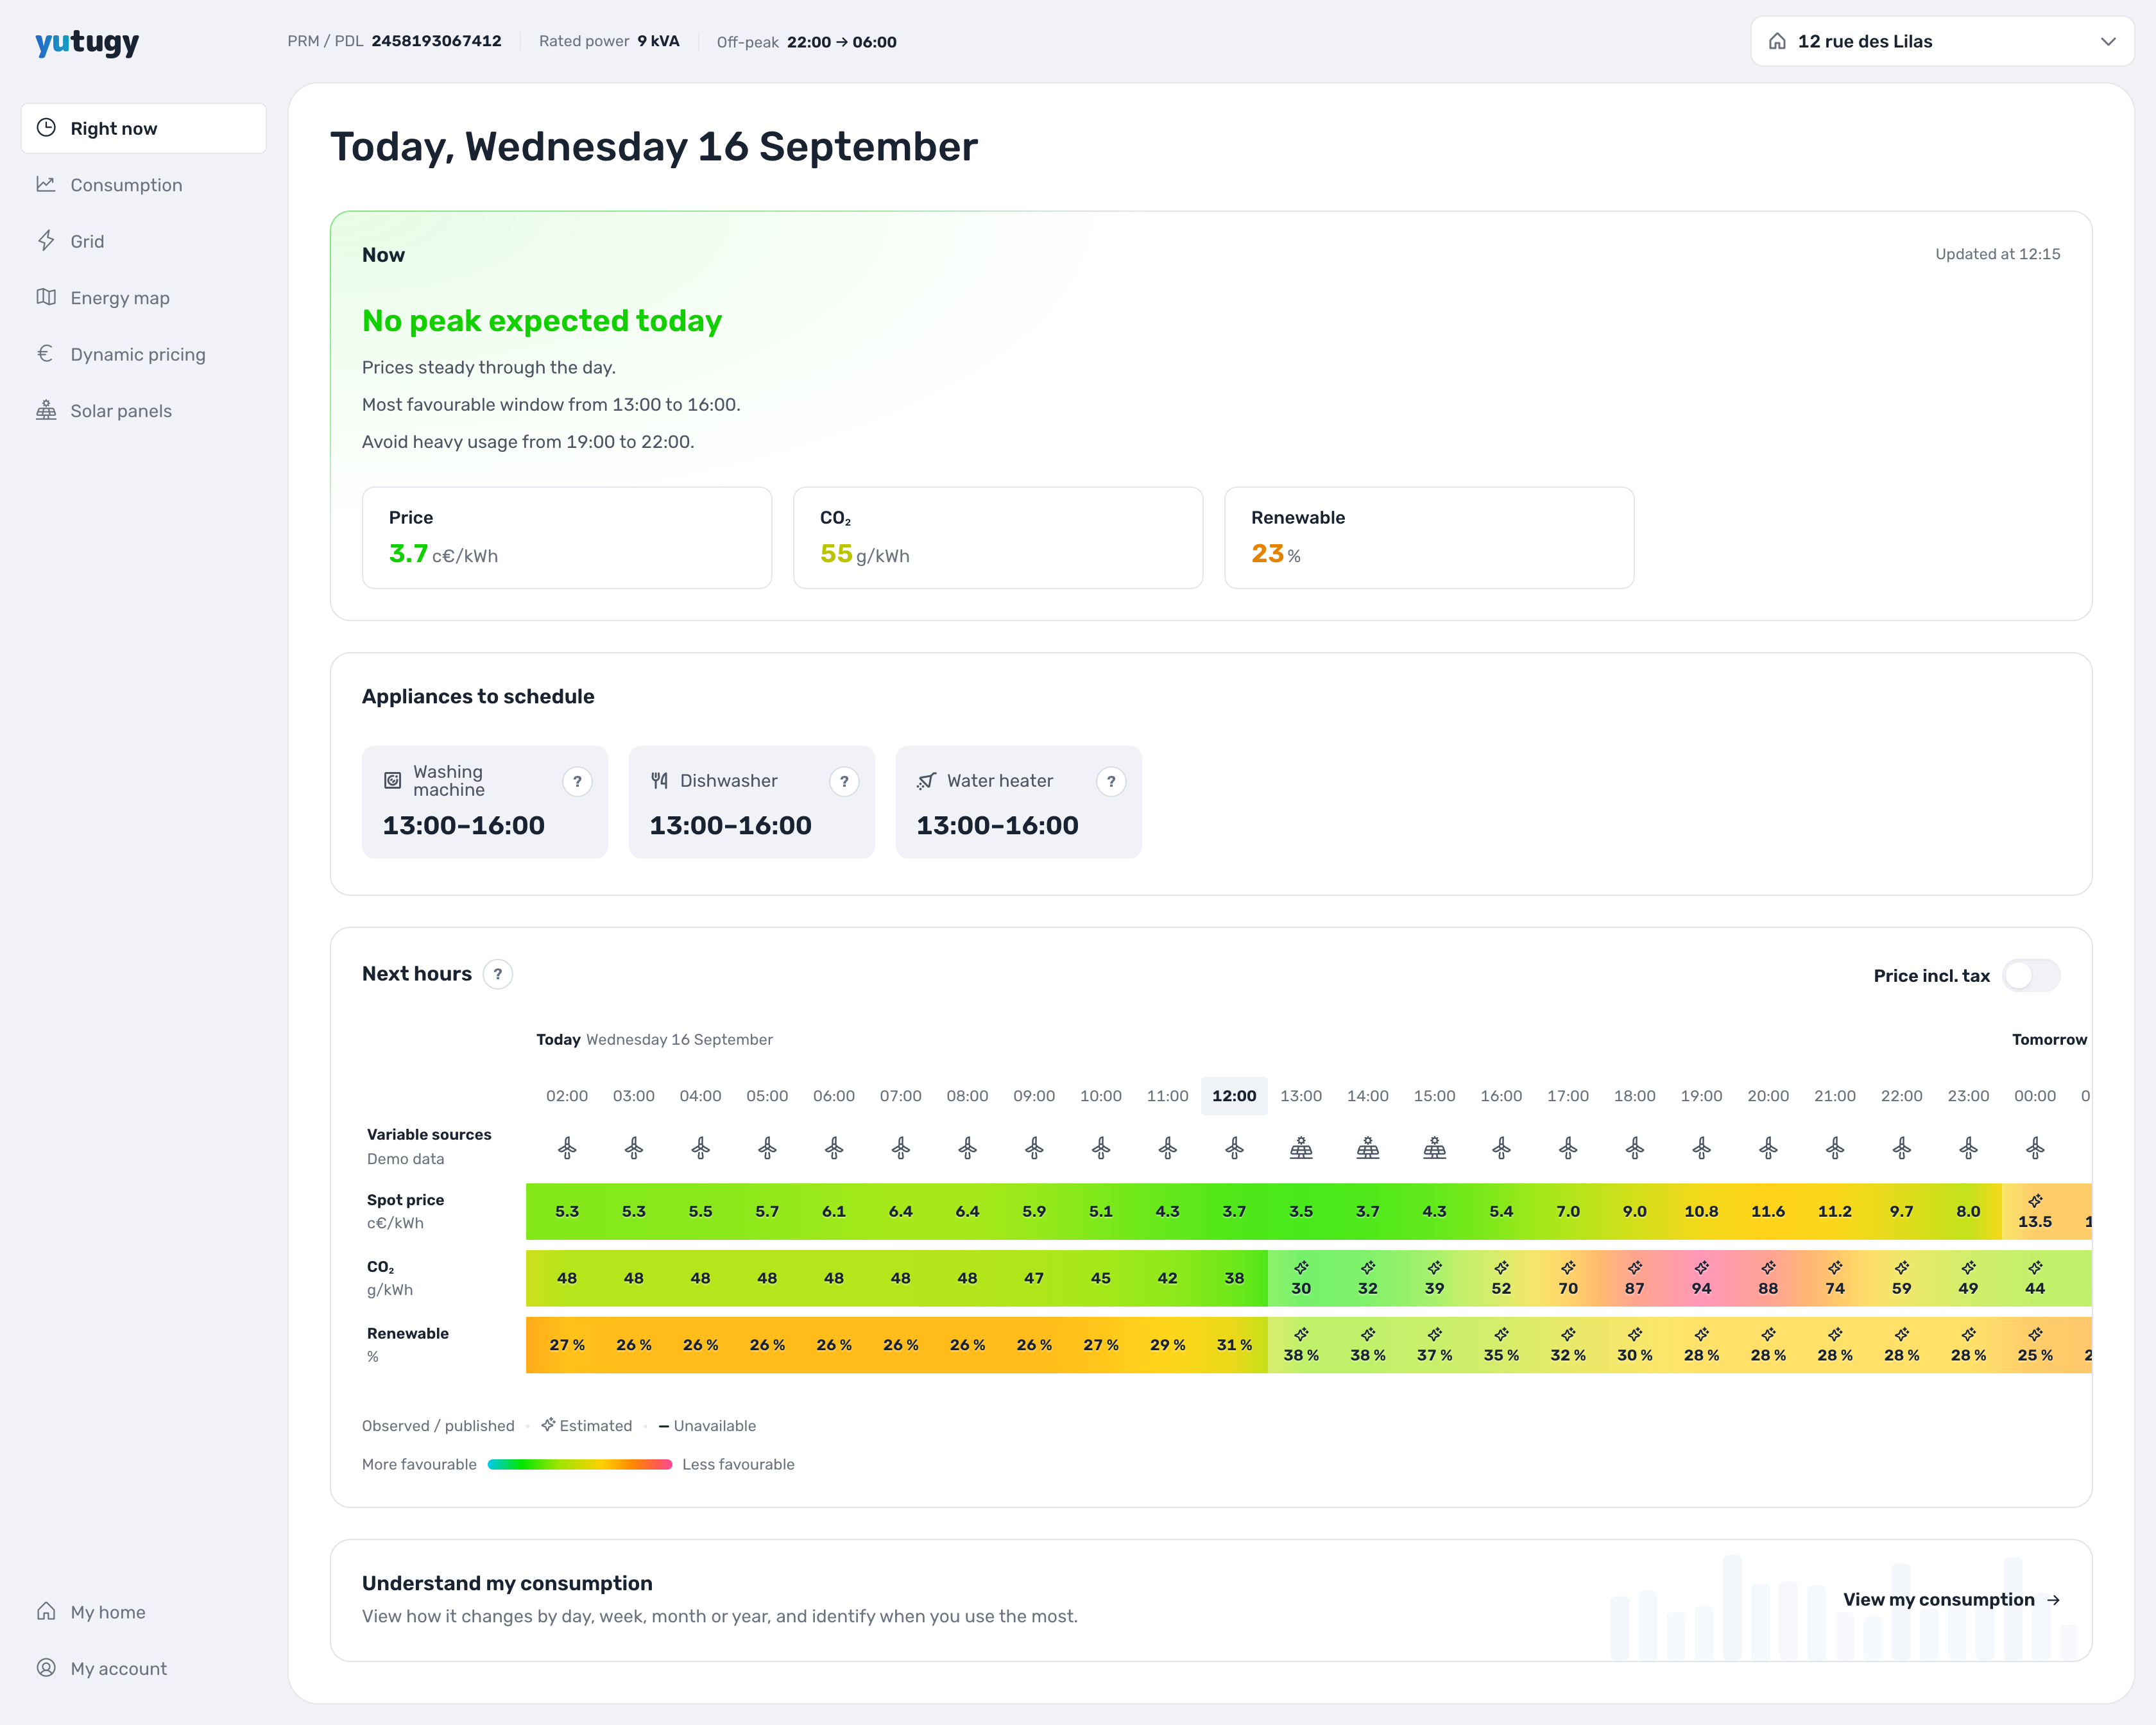
Task: Open My account in the sidebar
Action: [143, 1668]
